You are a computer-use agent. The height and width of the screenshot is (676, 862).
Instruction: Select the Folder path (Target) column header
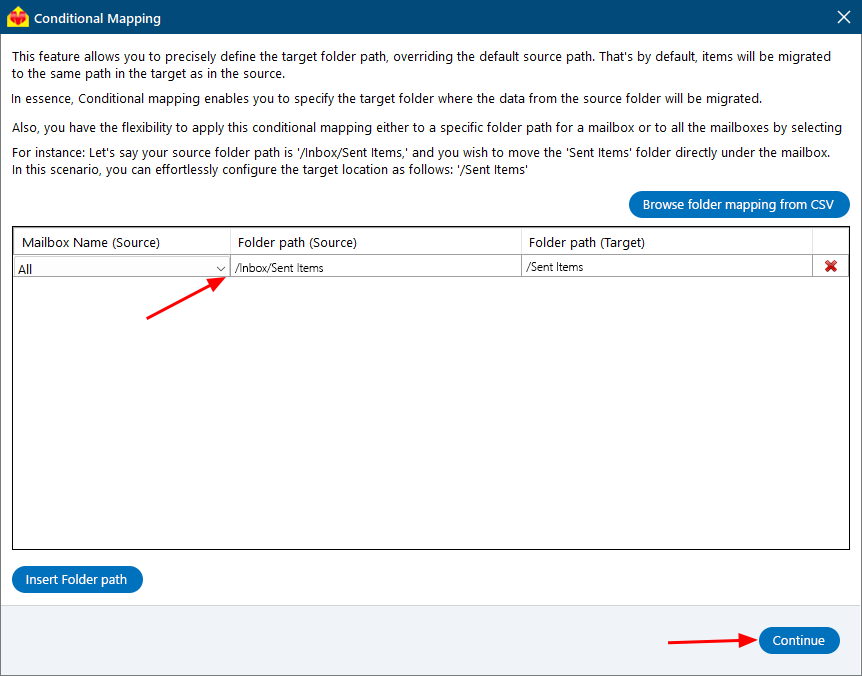coord(585,241)
